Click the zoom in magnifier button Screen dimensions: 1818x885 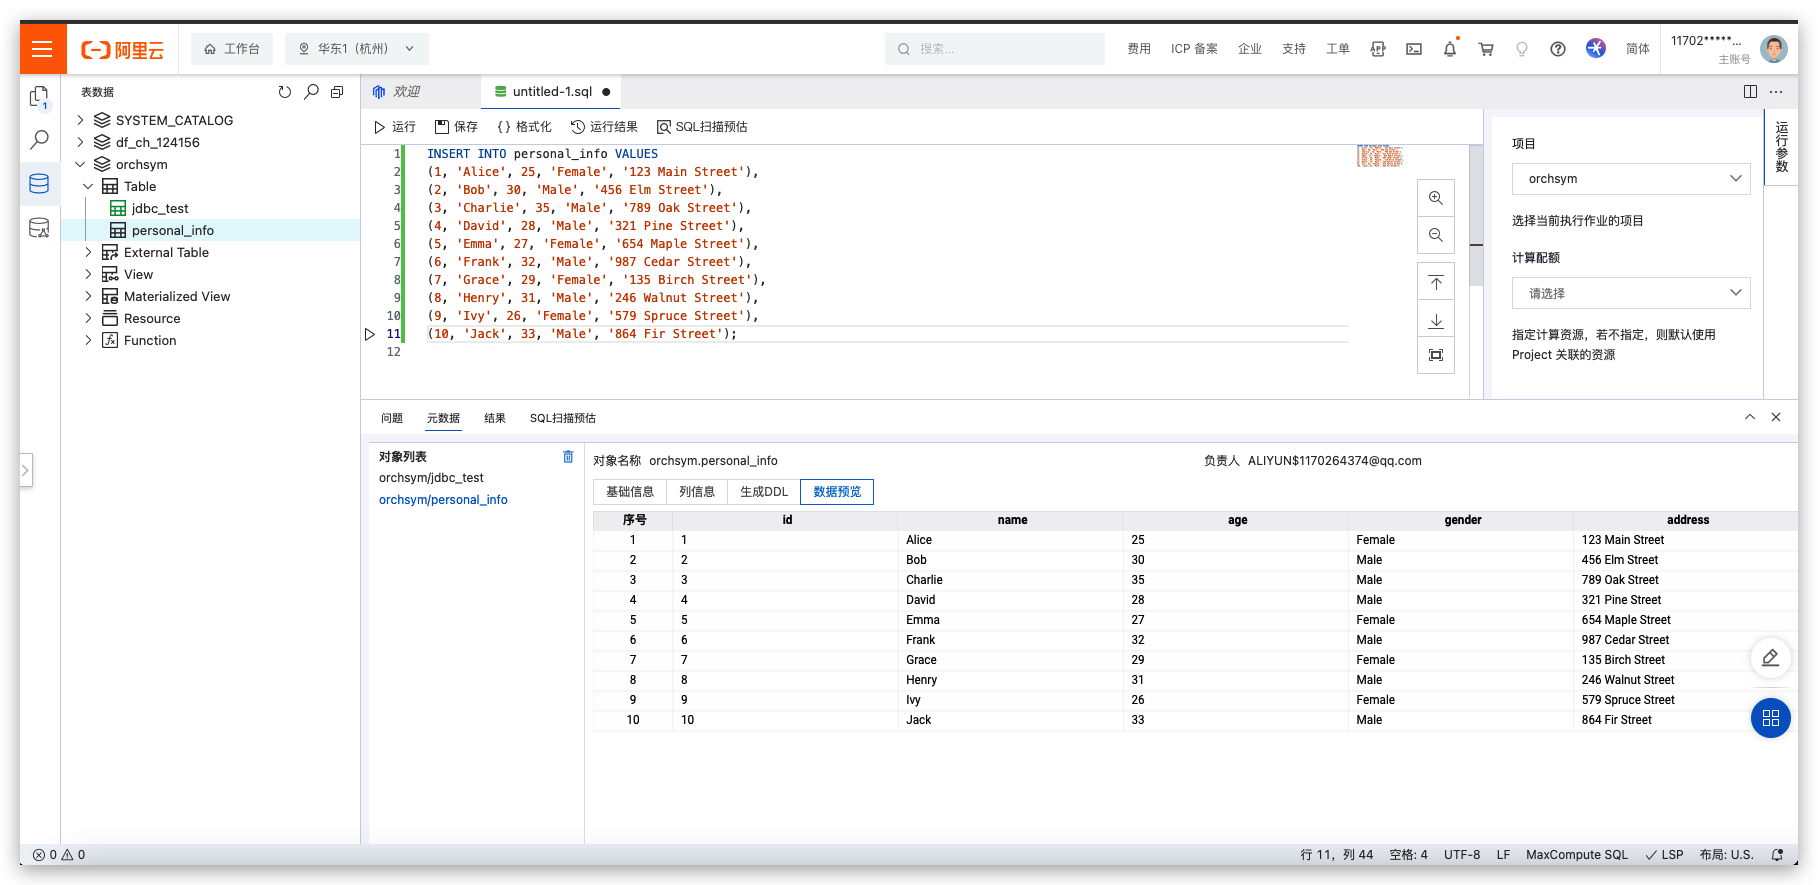coord(1435,198)
